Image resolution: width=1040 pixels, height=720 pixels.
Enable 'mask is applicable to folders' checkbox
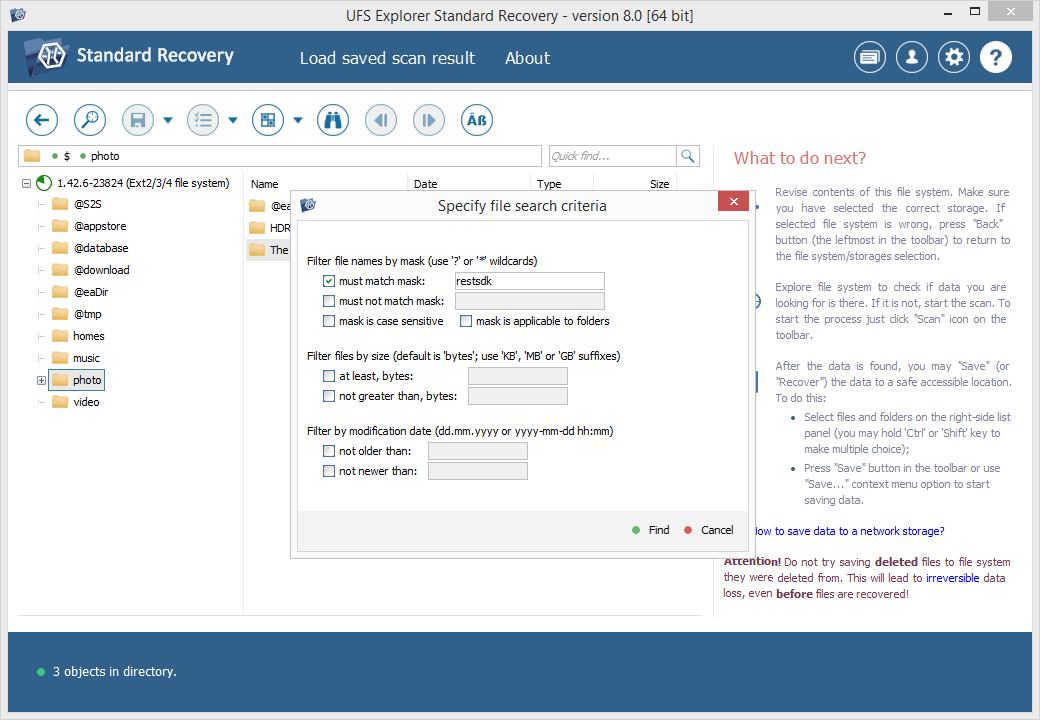pos(466,321)
